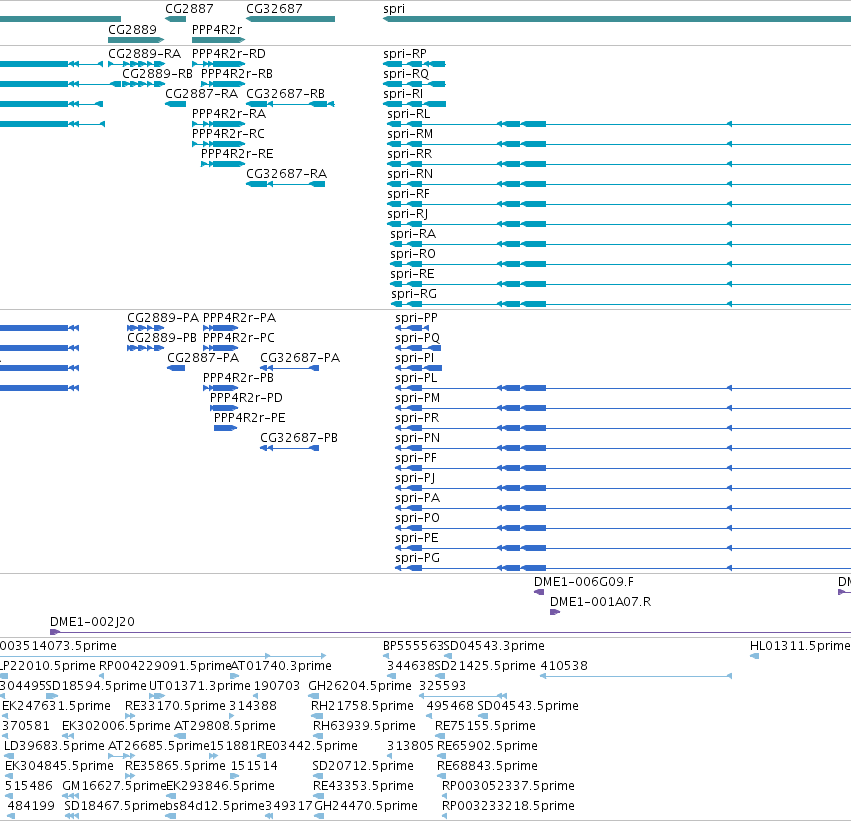Image resolution: width=851 pixels, height=821 pixels.
Task: Click EST RH63939.5prime
Action: (364, 727)
